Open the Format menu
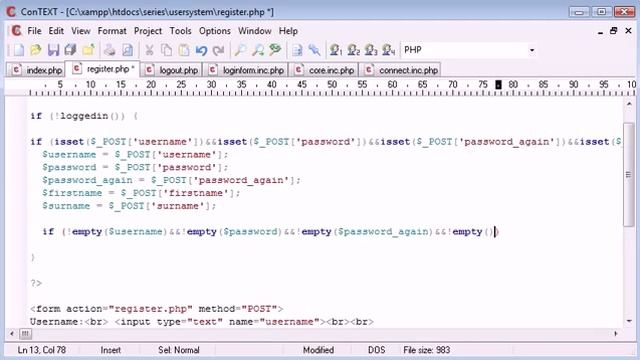 (x=112, y=31)
